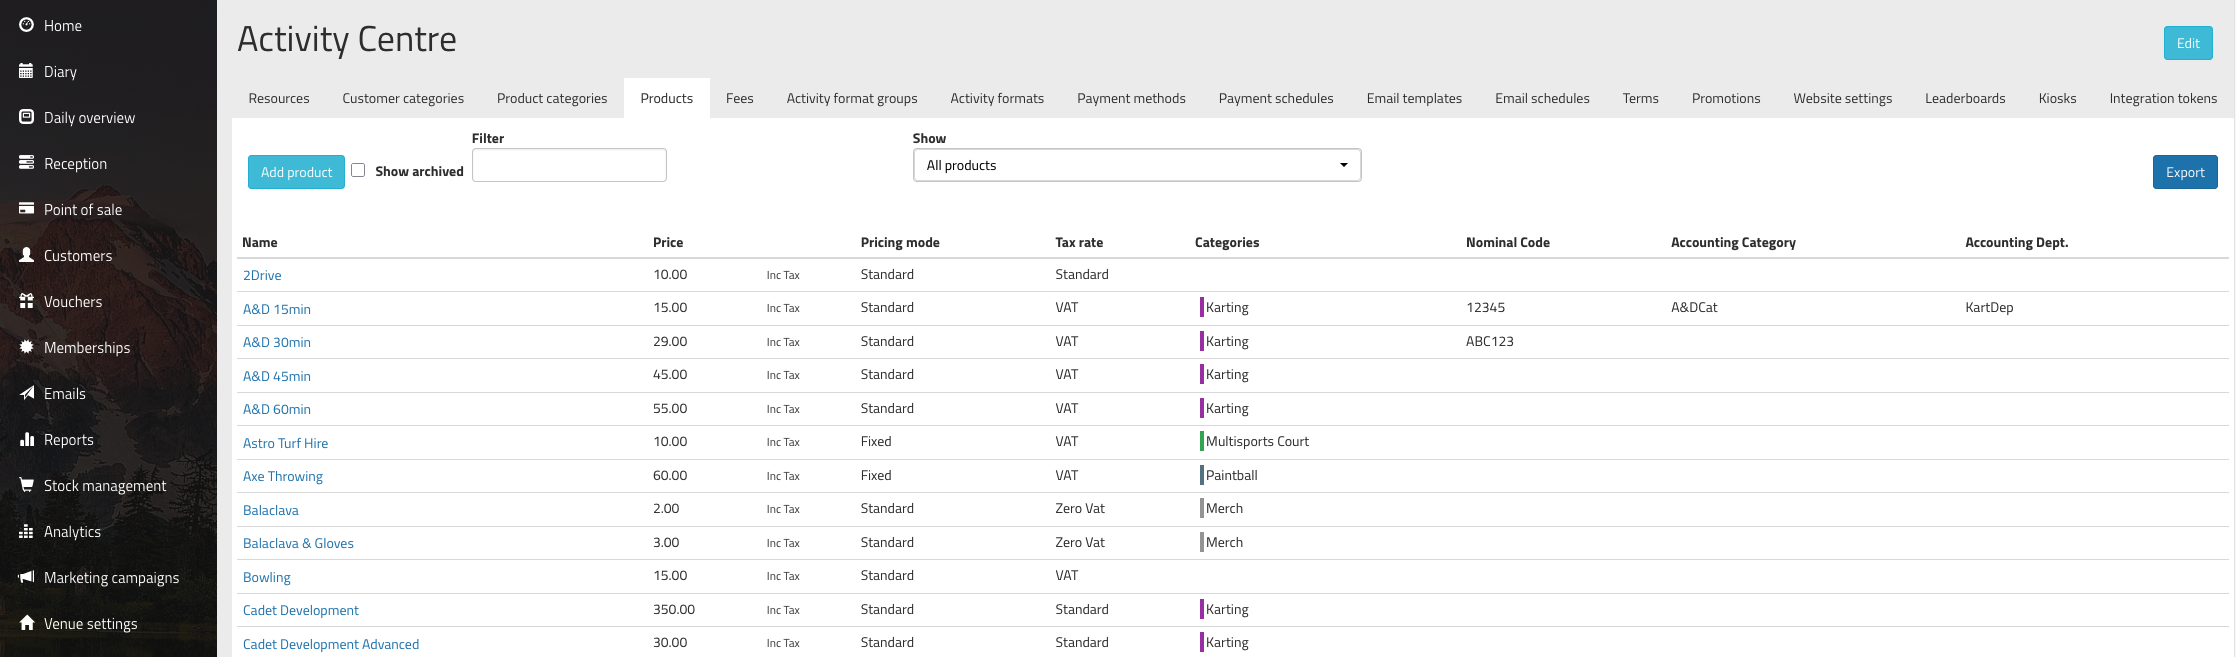Open the Diary calendar icon
This screenshot has width=2236, height=657.
[x=27, y=71]
